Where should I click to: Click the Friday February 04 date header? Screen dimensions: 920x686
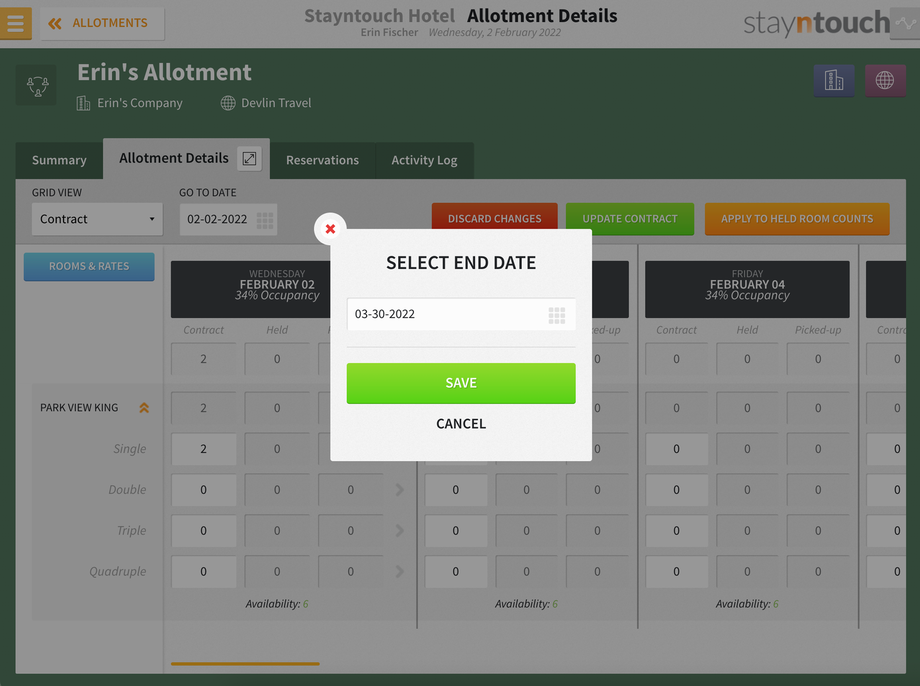[747, 289]
